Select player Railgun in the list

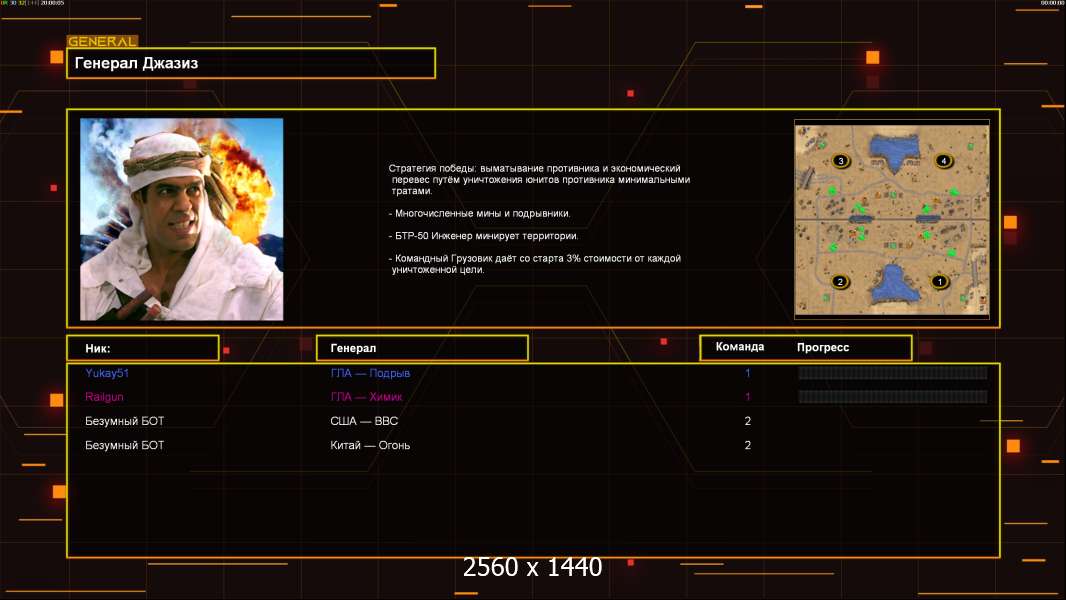click(103, 397)
